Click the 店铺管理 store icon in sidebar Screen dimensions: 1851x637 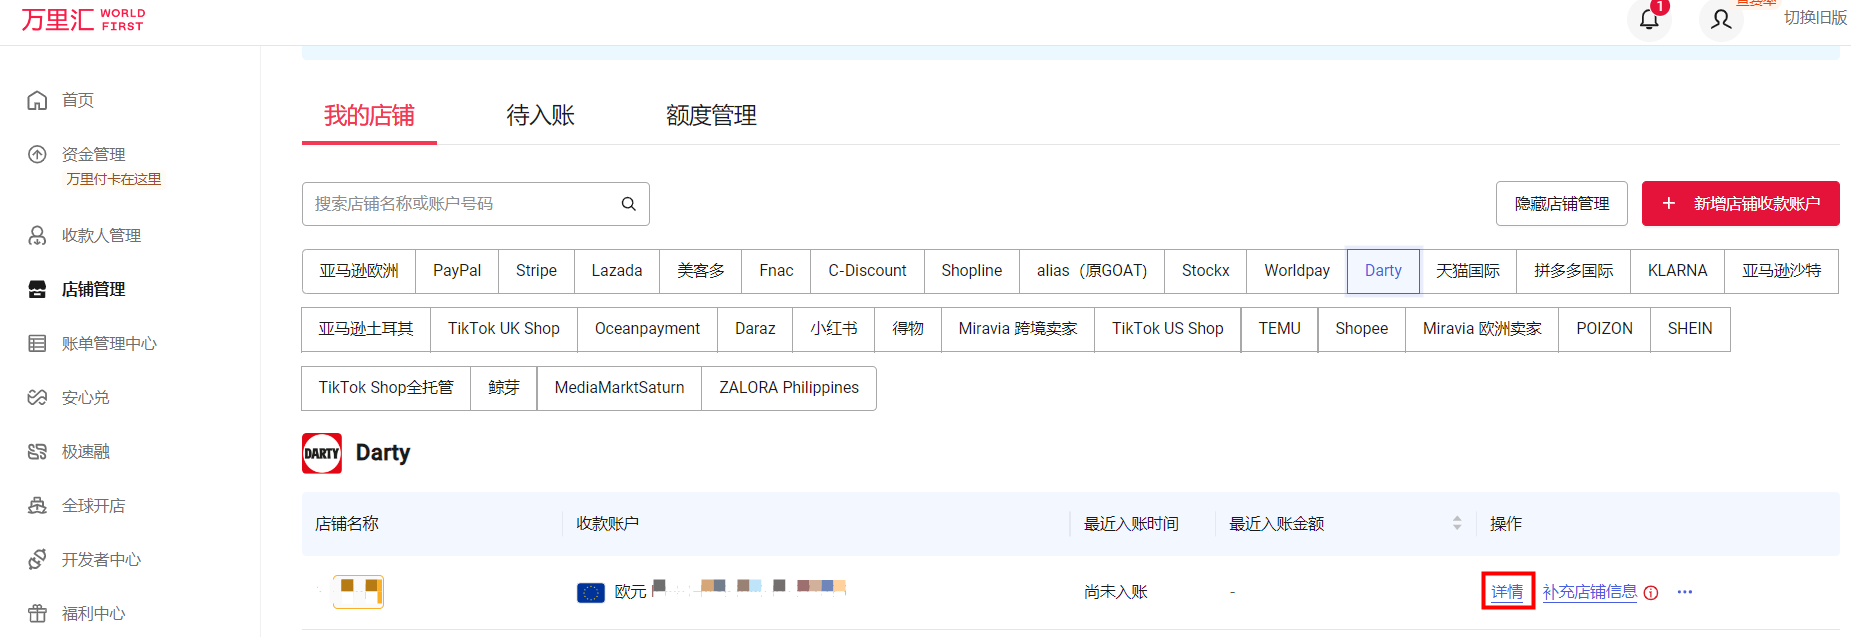point(37,289)
